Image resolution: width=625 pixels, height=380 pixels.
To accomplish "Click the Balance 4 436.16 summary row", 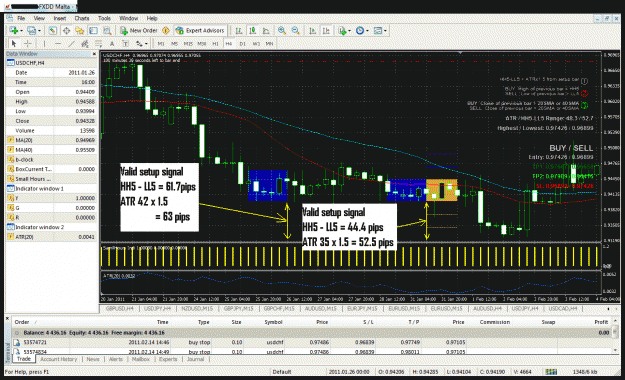I will (311, 333).
